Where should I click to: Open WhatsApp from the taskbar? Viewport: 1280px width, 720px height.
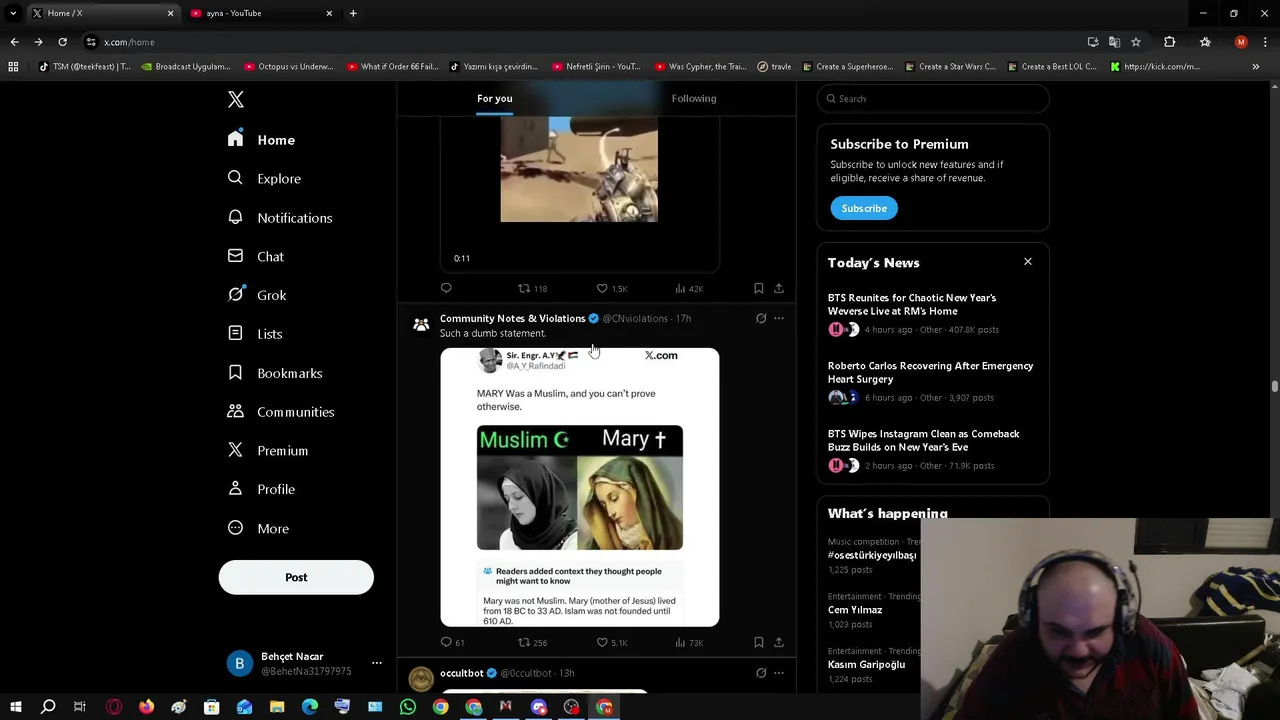click(408, 707)
